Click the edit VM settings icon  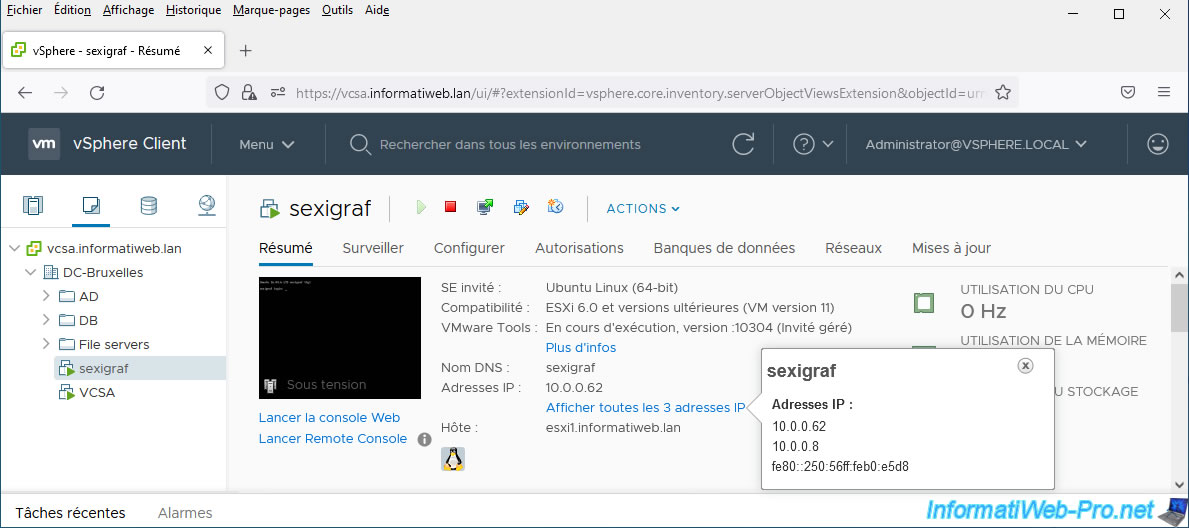520,208
